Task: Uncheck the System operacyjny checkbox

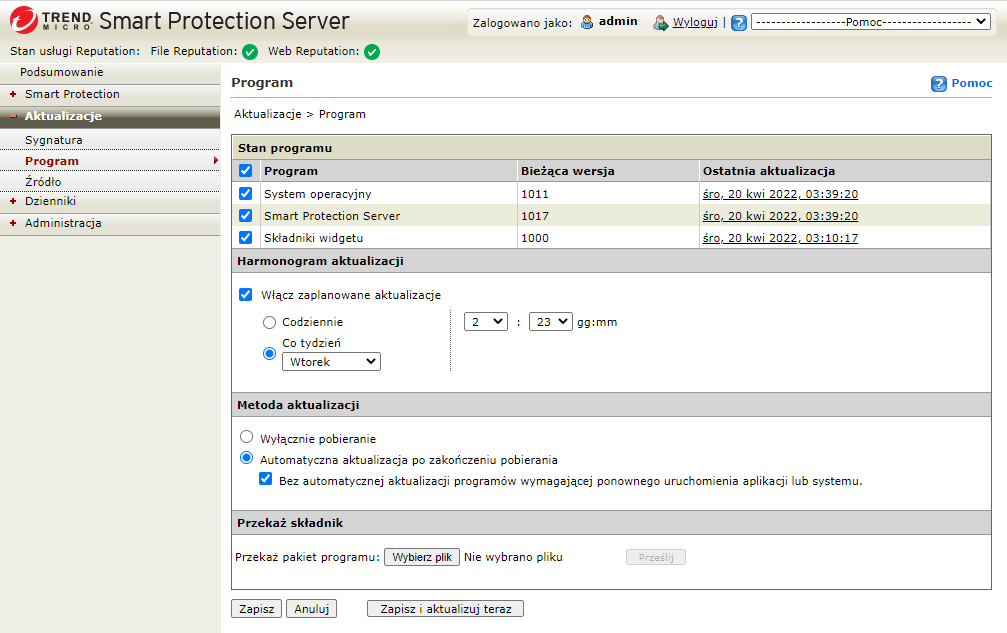Action: (246, 193)
